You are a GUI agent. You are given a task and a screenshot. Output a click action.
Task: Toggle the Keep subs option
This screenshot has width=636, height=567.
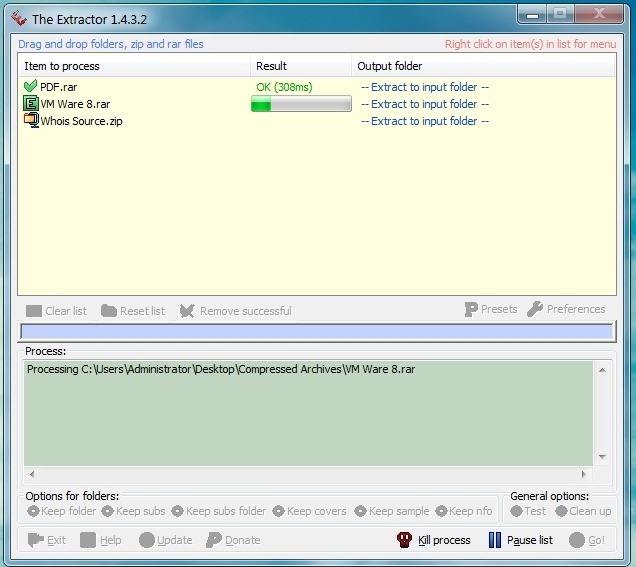(x=133, y=511)
